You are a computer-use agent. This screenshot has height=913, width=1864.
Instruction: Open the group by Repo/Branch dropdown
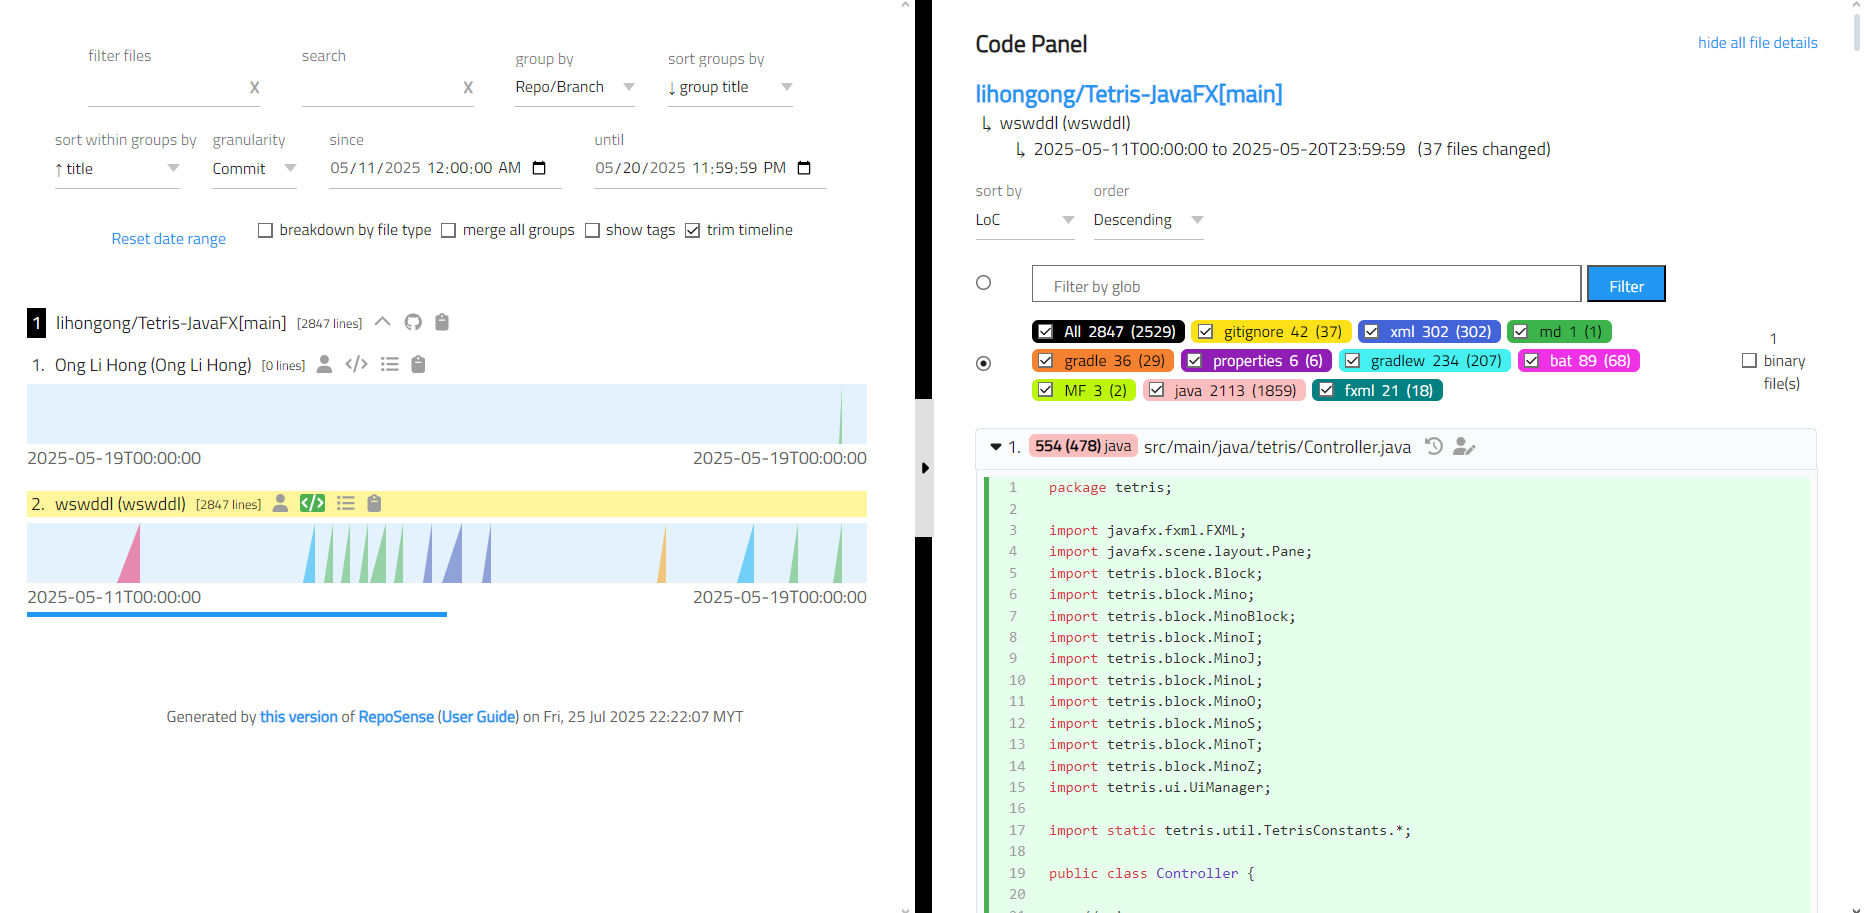[575, 87]
